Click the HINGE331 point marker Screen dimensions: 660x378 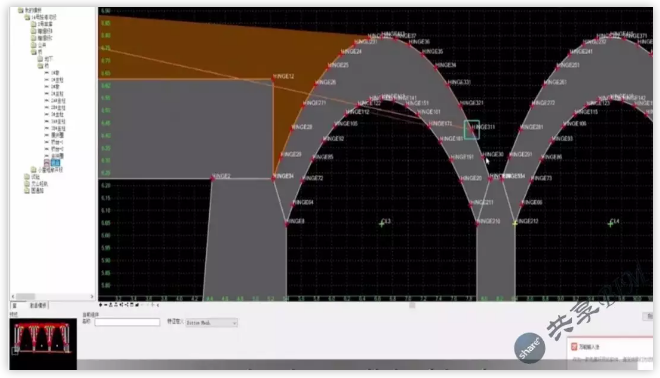(448, 84)
